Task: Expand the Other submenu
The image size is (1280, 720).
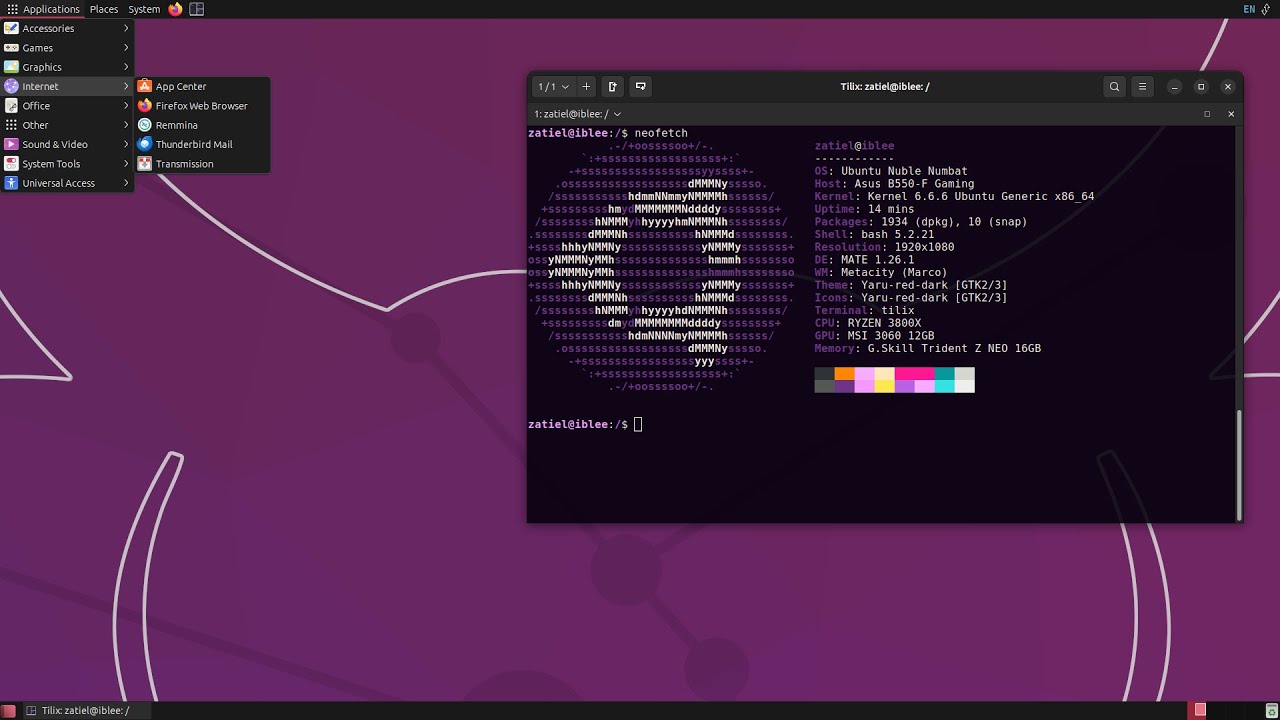Action: tap(67, 125)
